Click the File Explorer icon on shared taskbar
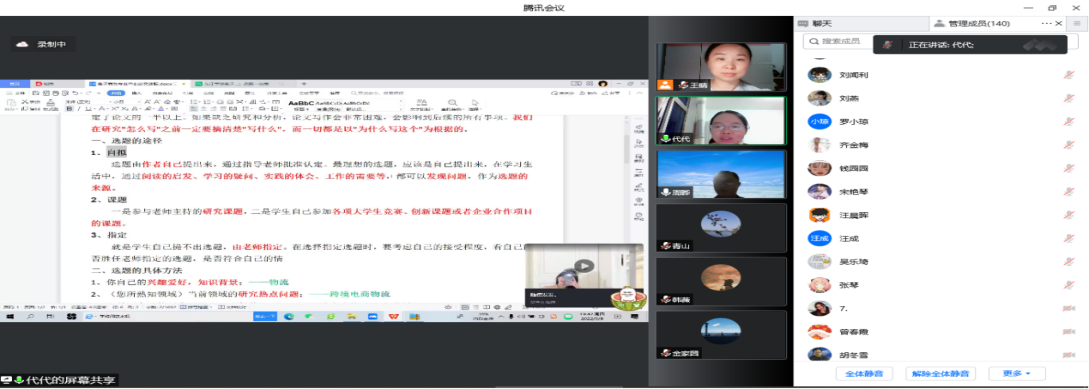This screenshot has height=389, width=1089. coord(352,316)
